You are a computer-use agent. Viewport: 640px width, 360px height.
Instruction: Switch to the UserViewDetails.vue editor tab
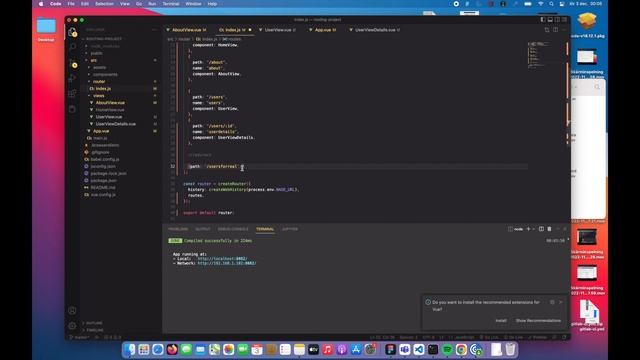(375, 30)
